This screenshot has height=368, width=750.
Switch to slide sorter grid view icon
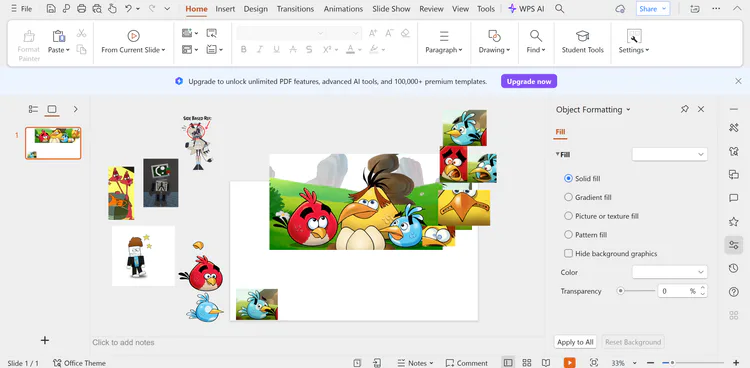pos(527,363)
